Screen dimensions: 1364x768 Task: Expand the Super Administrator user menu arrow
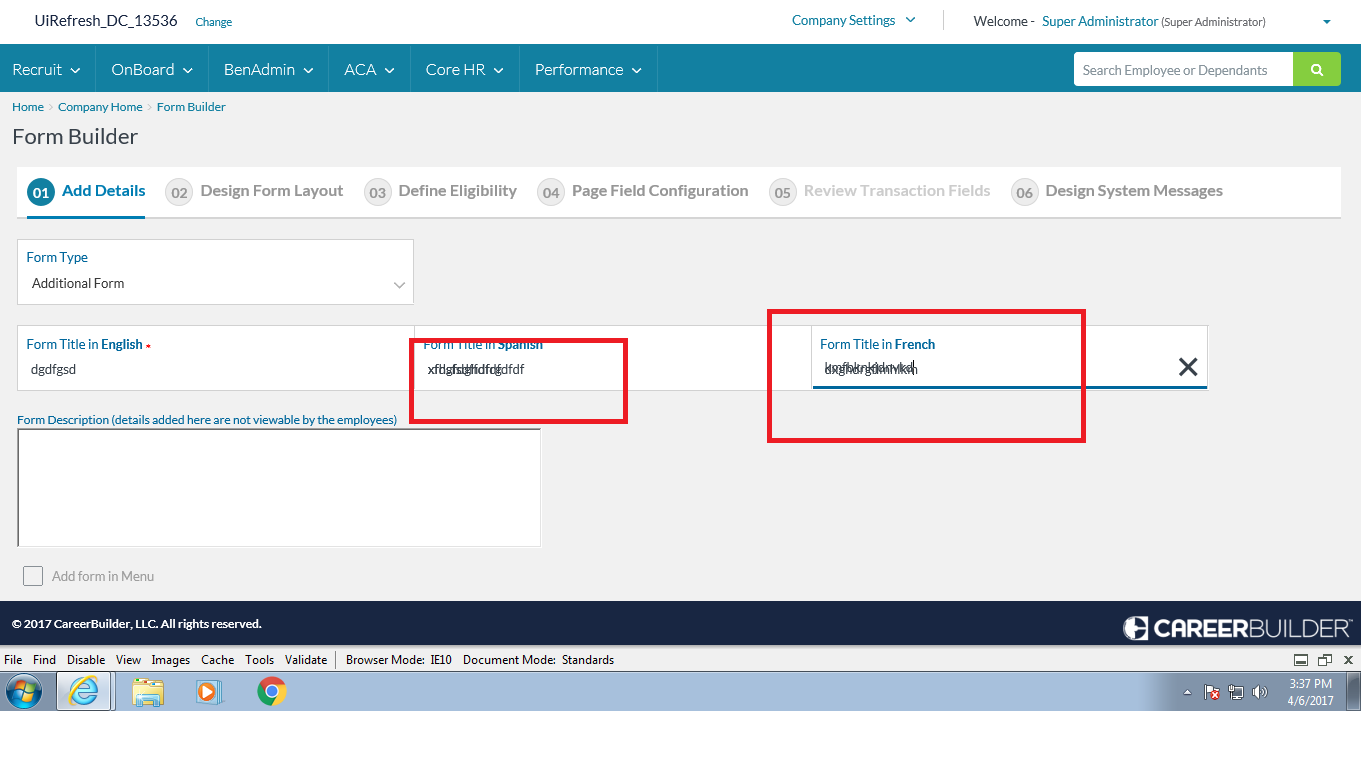(x=1326, y=22)
